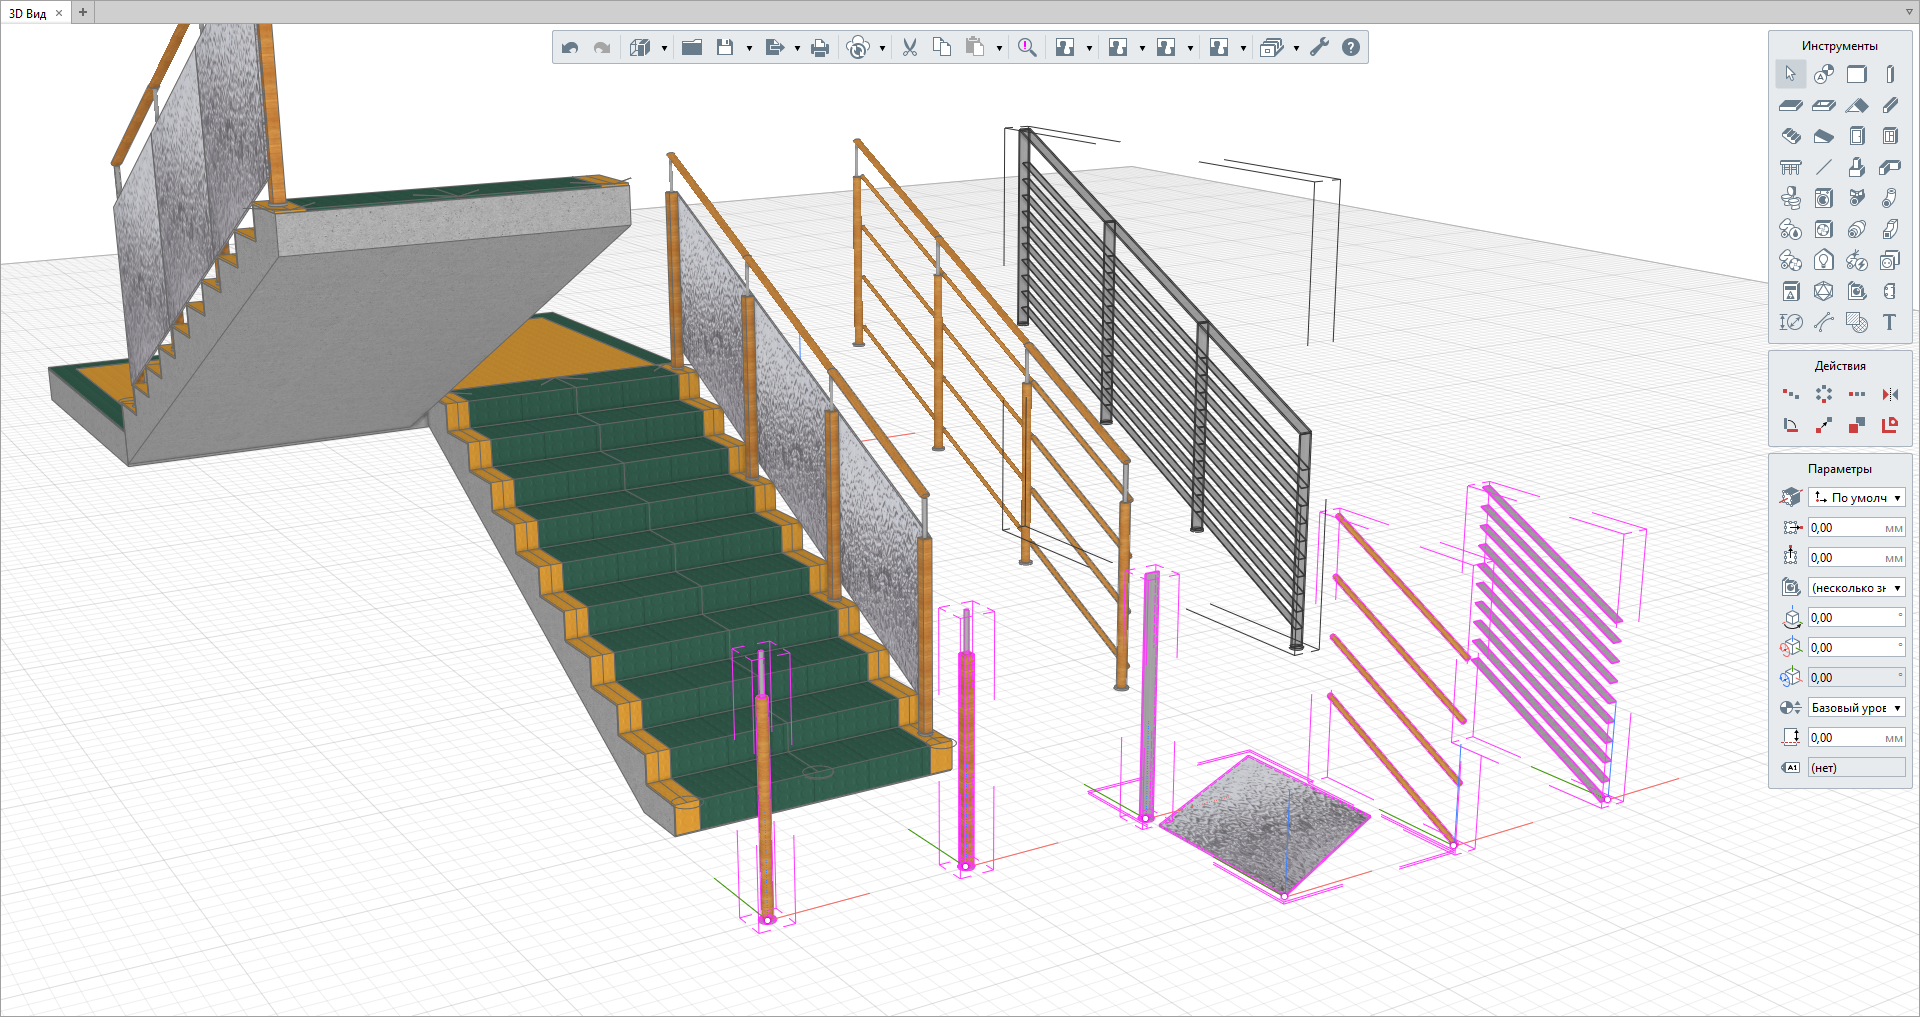Select the lighting fixture tool
The width and height of the screenshot is (1920, 1017).
1824,260
